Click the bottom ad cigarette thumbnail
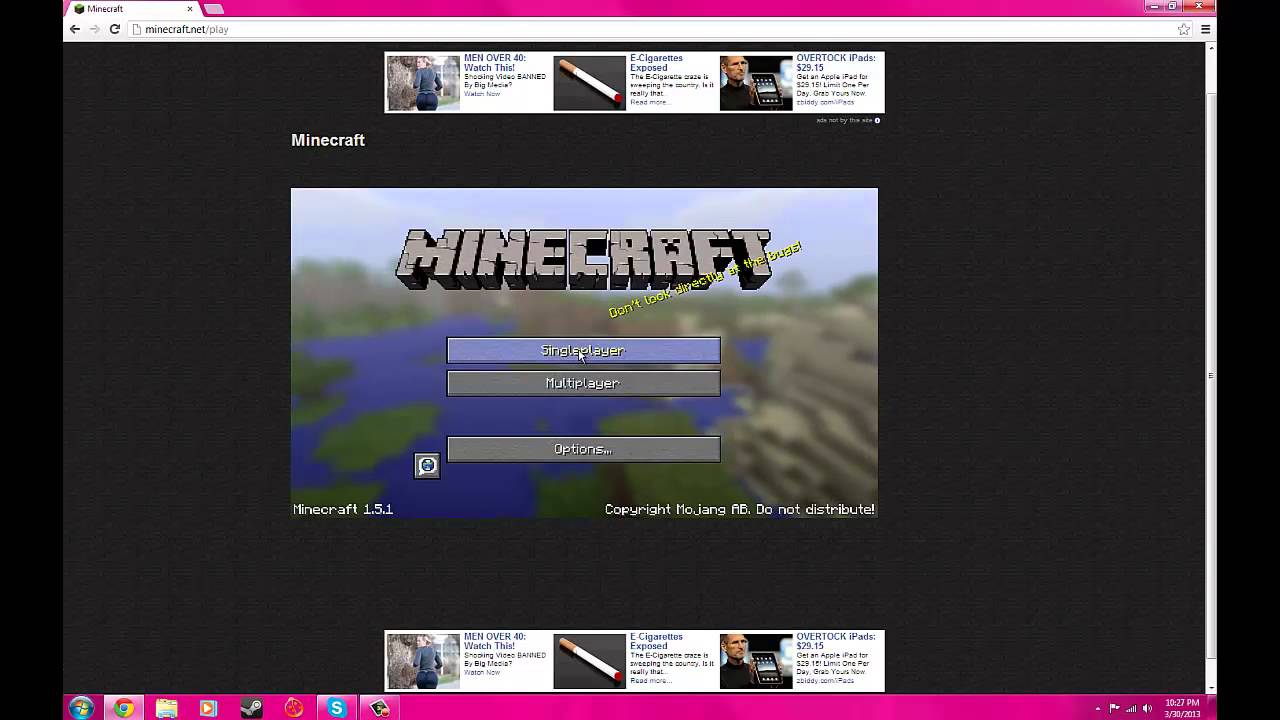The height and width of the screenshot is (720, 1280). point(589,661)
